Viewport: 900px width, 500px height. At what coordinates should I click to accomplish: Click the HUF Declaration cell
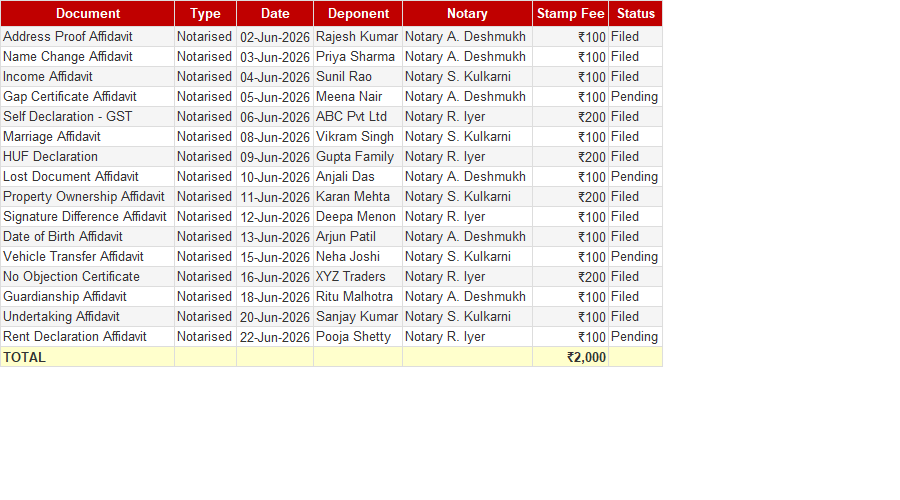point(88,157)
